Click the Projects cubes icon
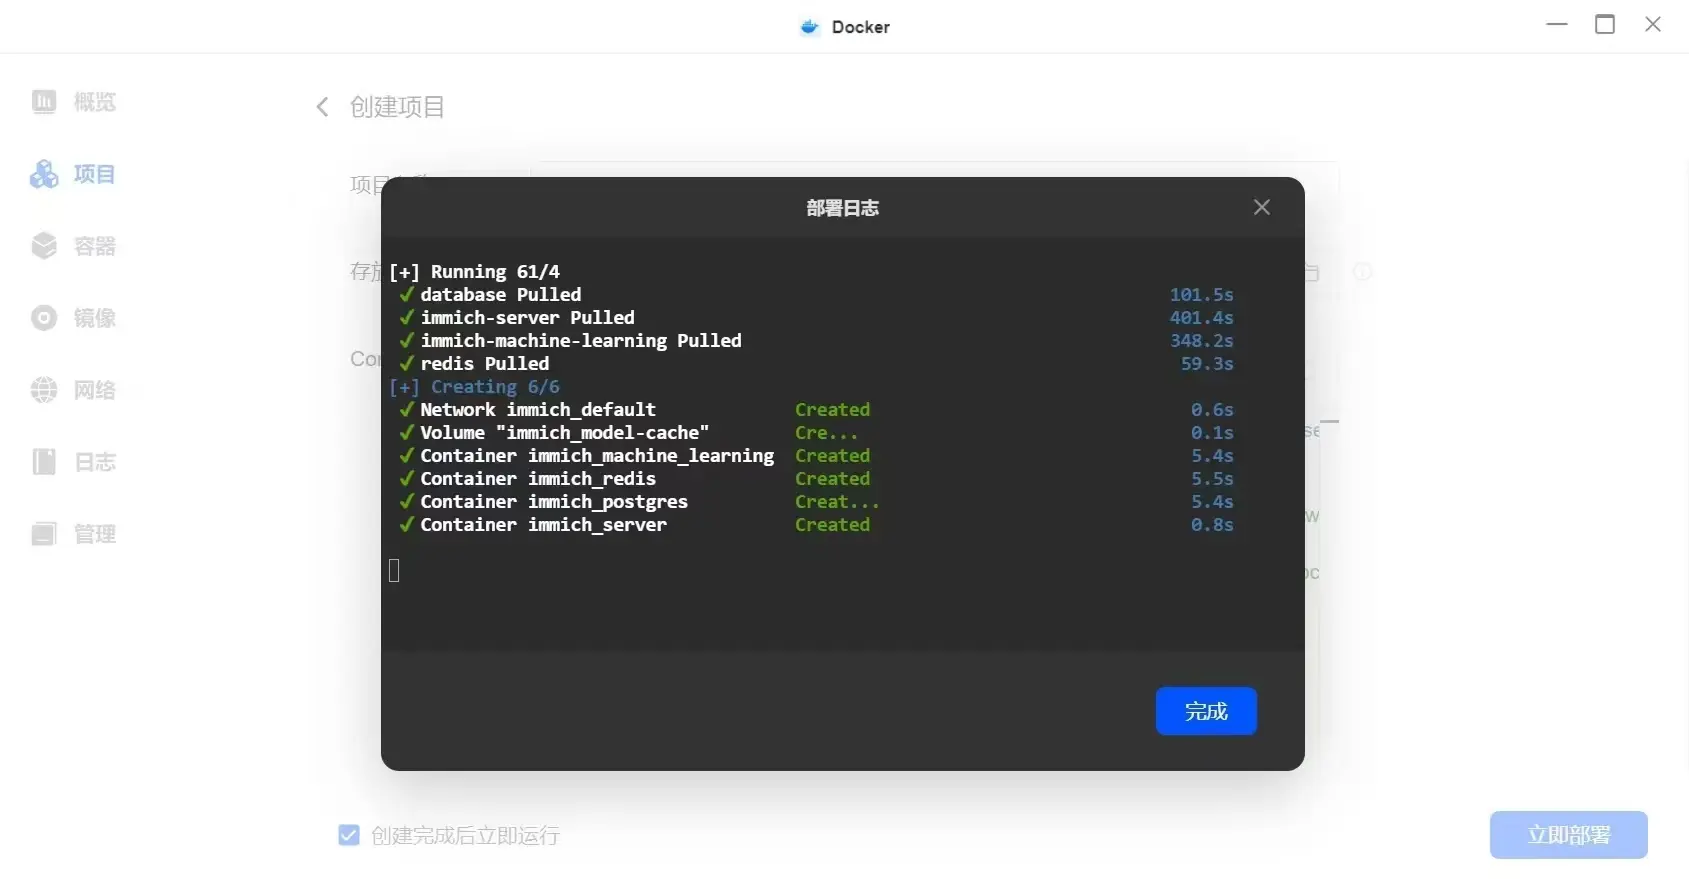1689x879 pixels. (44, 174)
